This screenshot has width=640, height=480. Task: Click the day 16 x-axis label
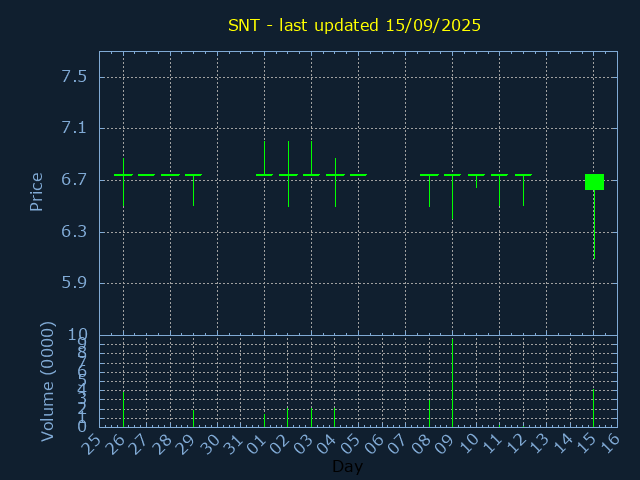tap(611, 444)
